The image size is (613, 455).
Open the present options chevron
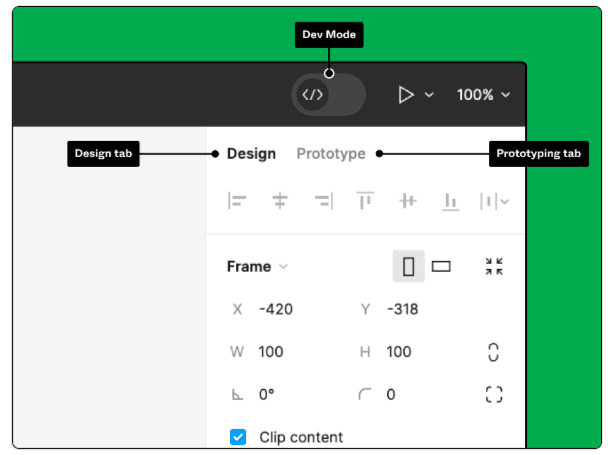429,95
